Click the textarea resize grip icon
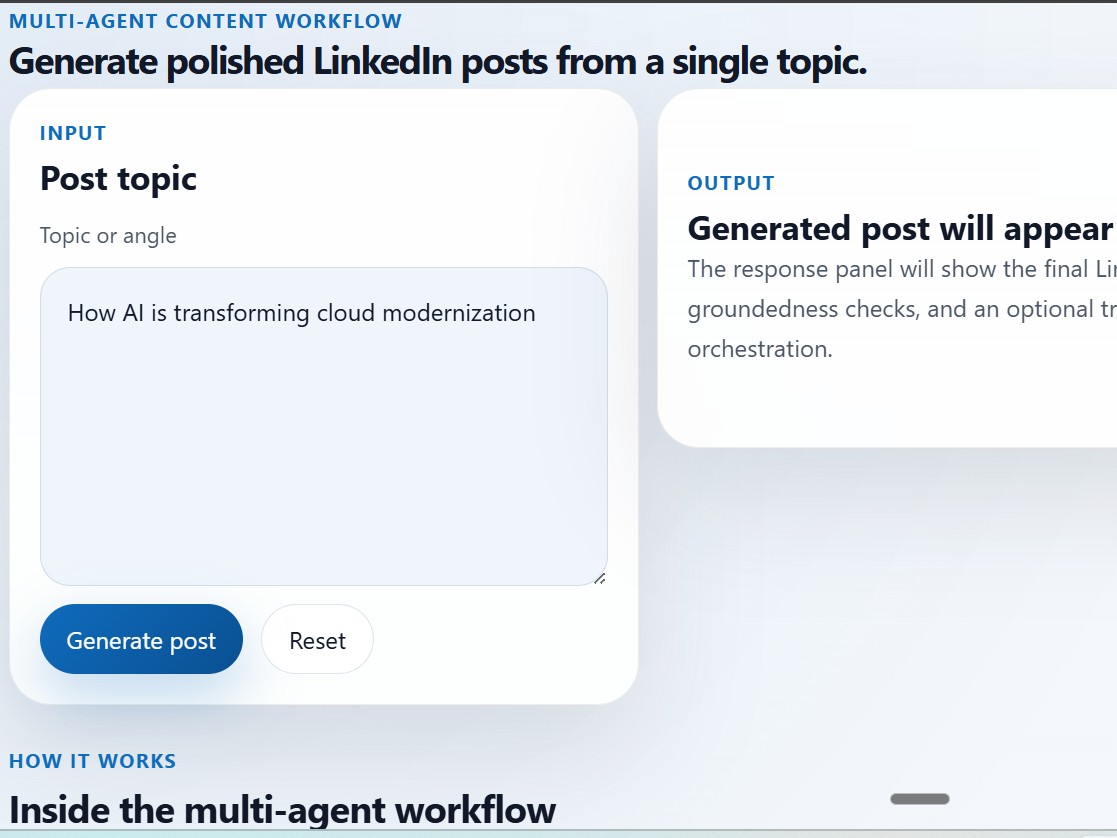The height and width of the screenshot is (838, 1117). pyautogui.click(x=600, y=578)
